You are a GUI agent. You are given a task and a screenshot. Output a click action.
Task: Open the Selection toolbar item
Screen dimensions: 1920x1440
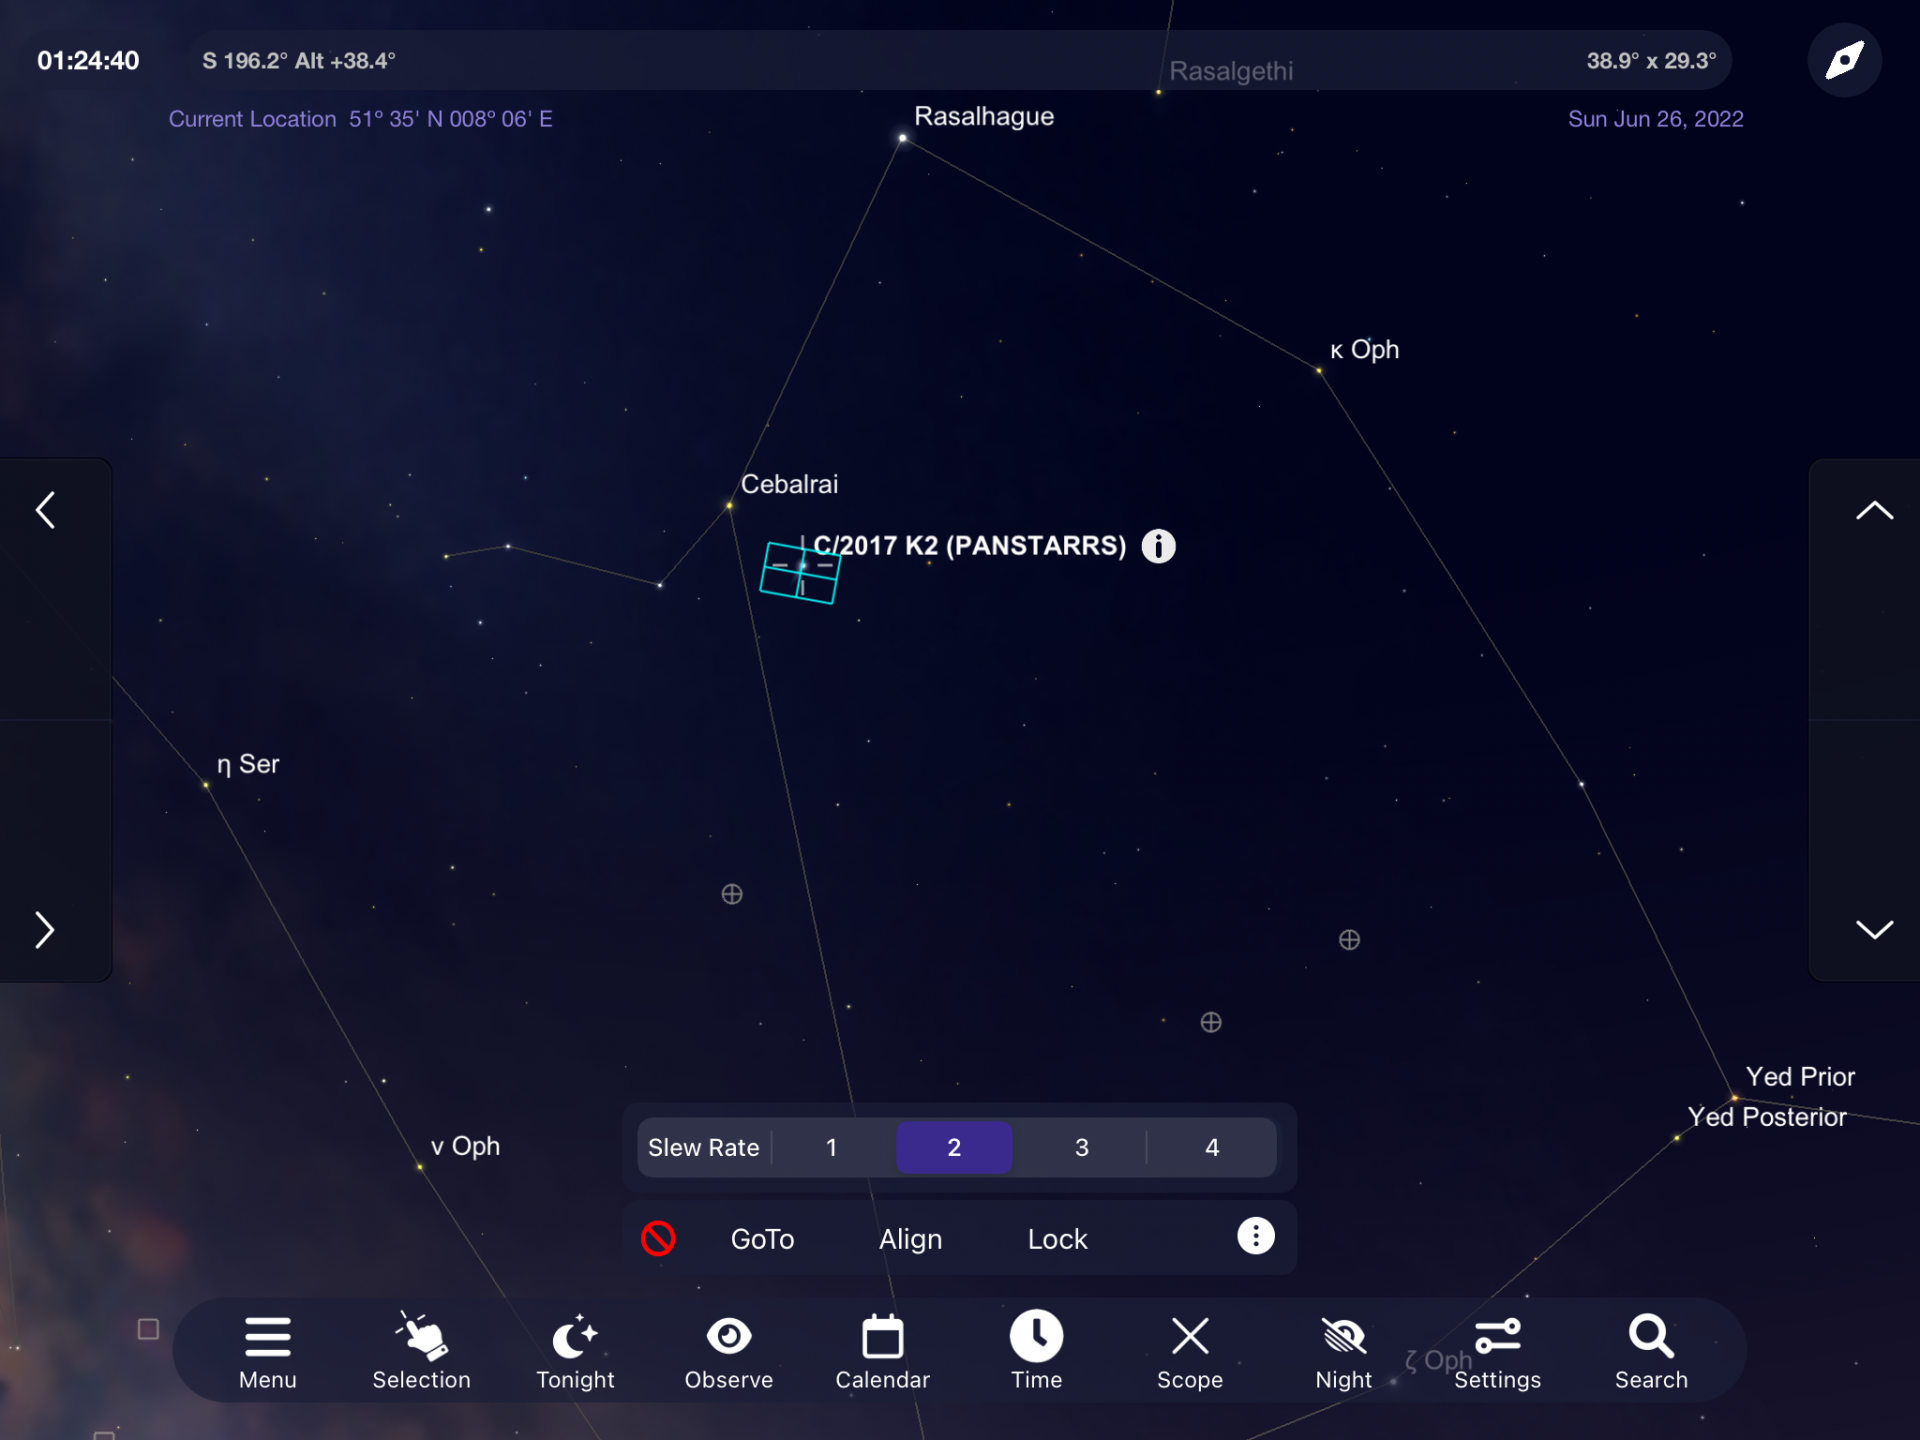click(421, 1352)
